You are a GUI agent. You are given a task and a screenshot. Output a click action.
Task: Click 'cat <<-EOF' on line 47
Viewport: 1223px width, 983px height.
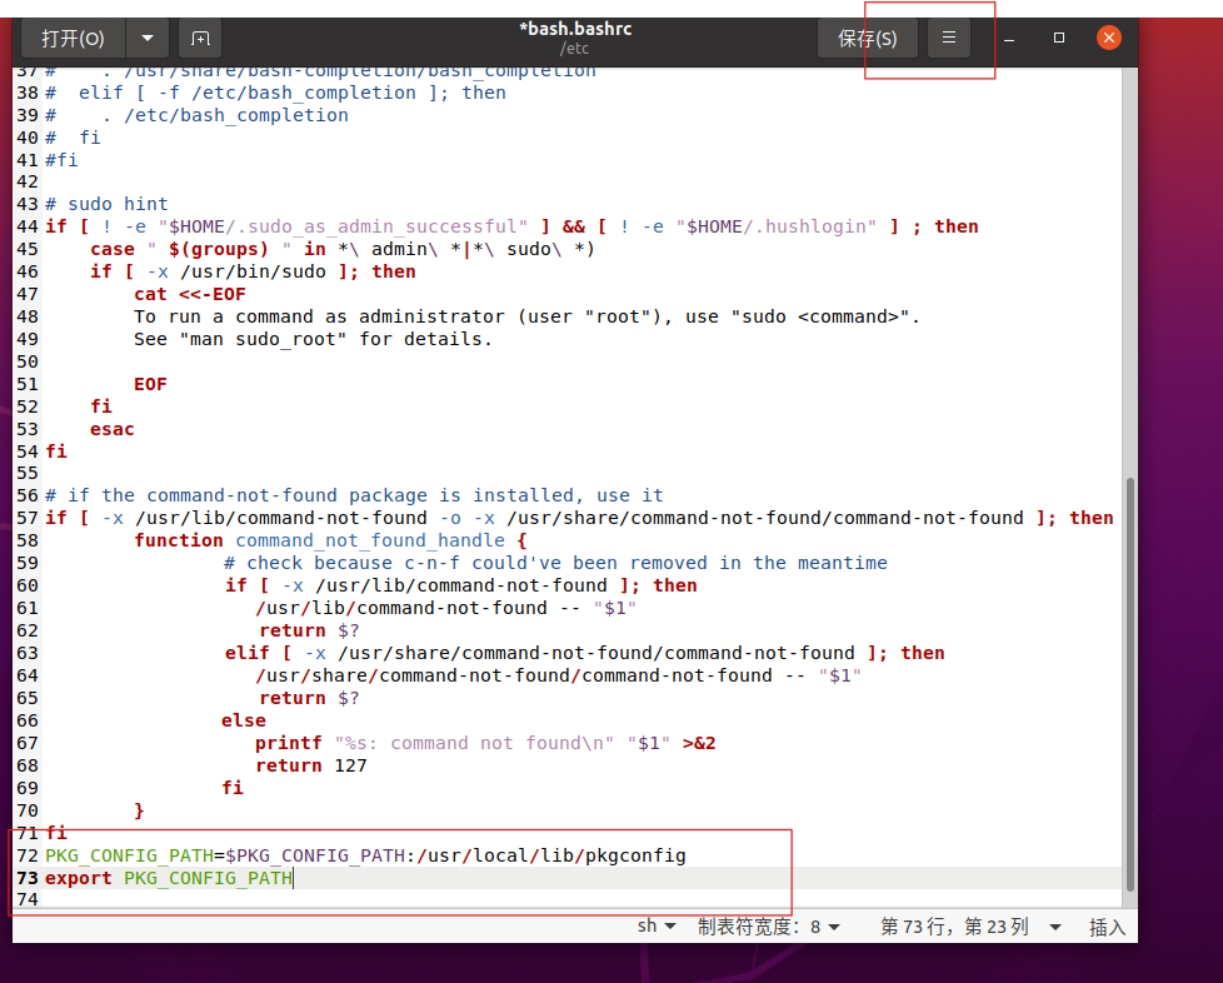click(190, 294)
